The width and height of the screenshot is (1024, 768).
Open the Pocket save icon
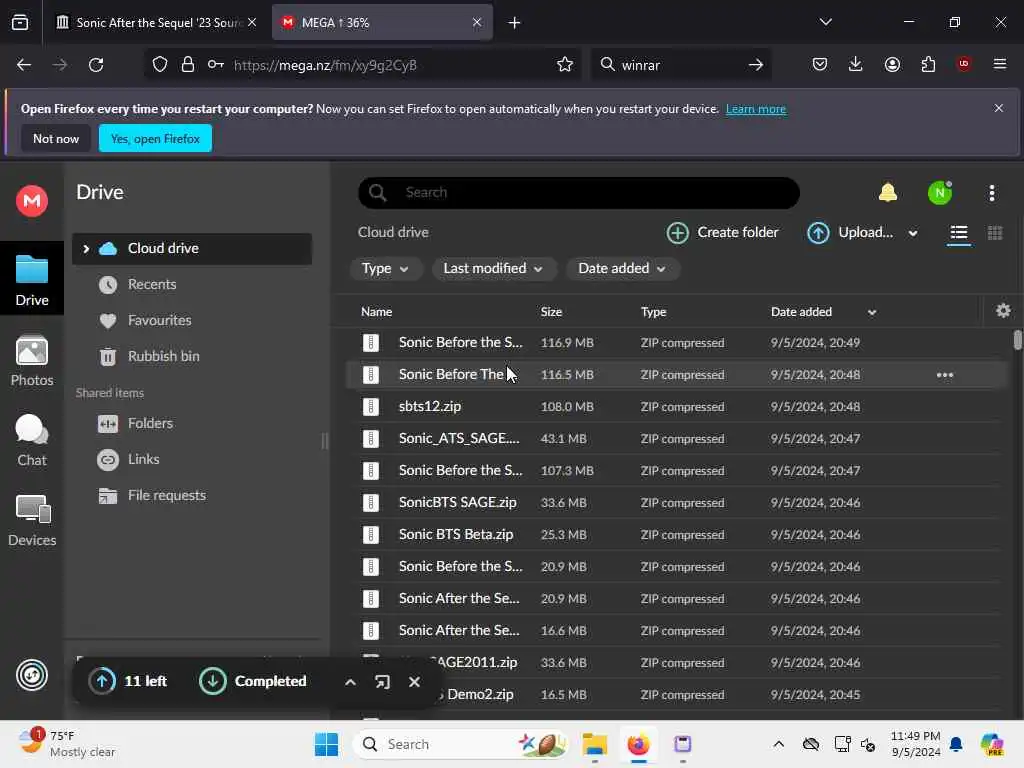[820, 64]
